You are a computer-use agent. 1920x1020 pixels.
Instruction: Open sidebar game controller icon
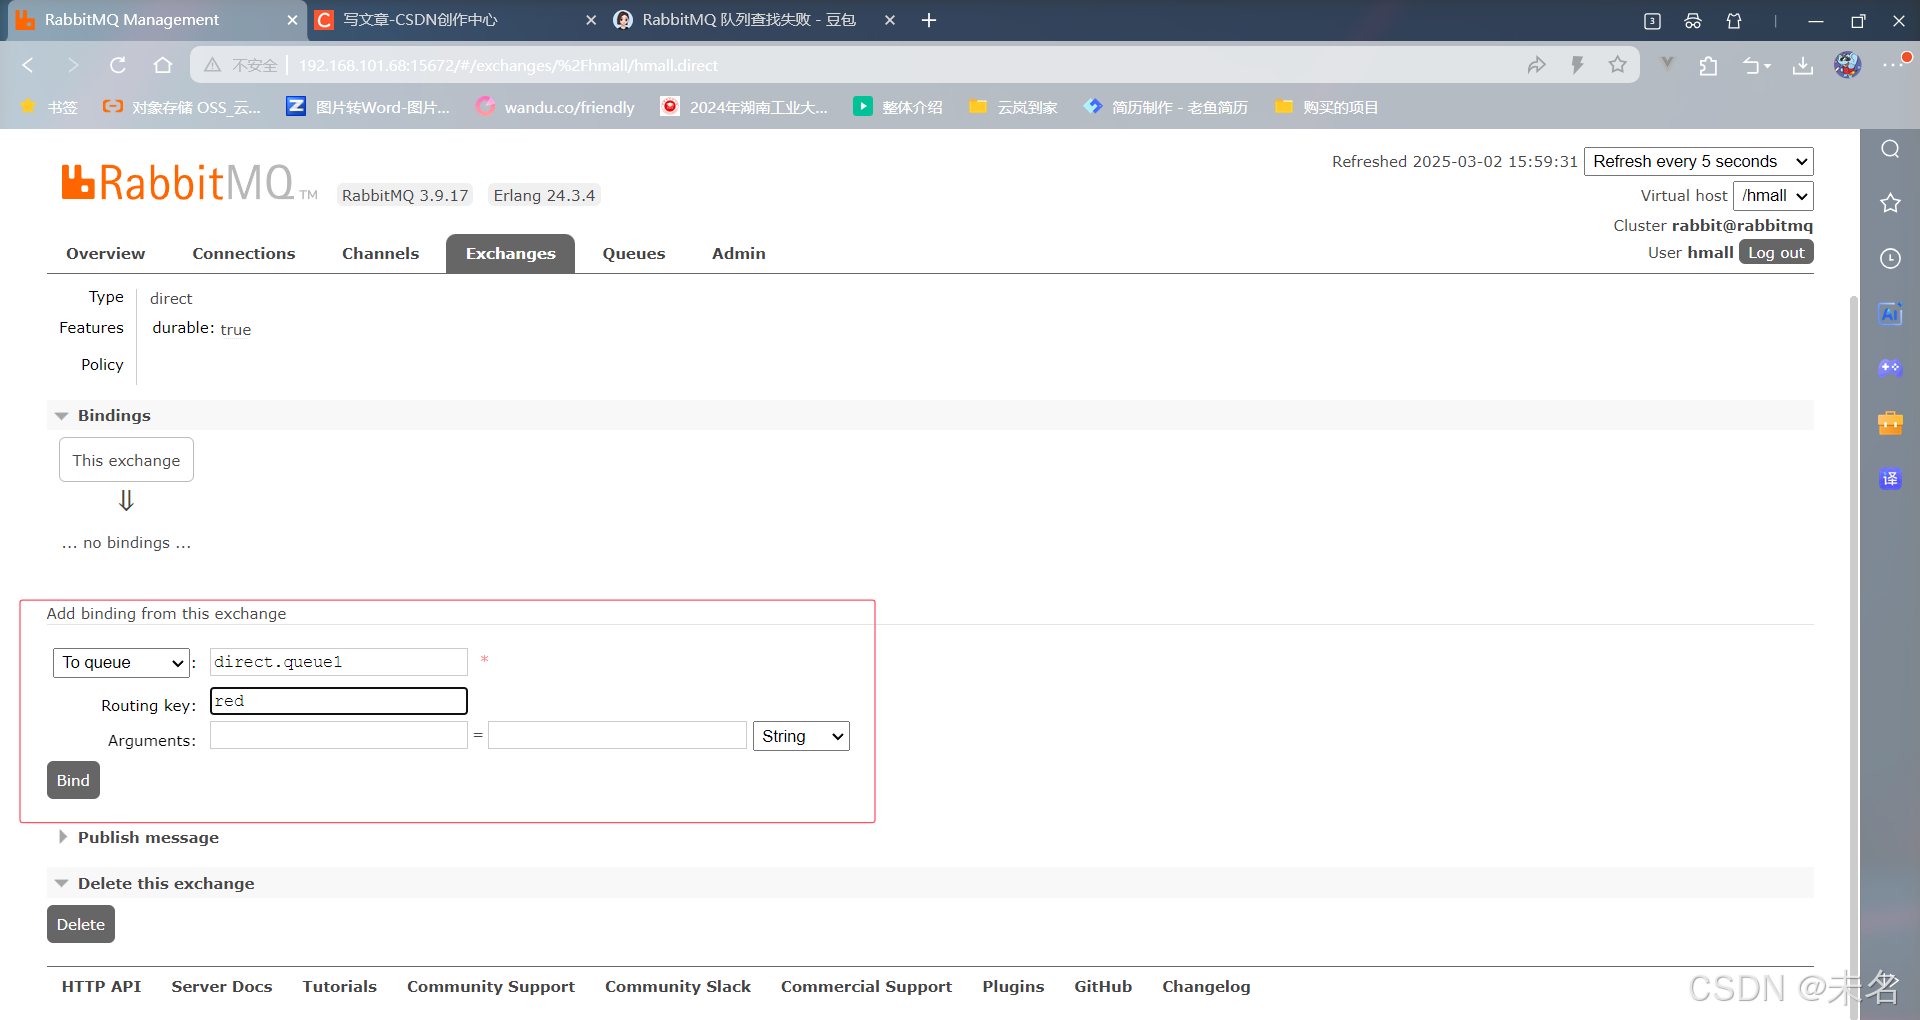[x=1890, y=367]
